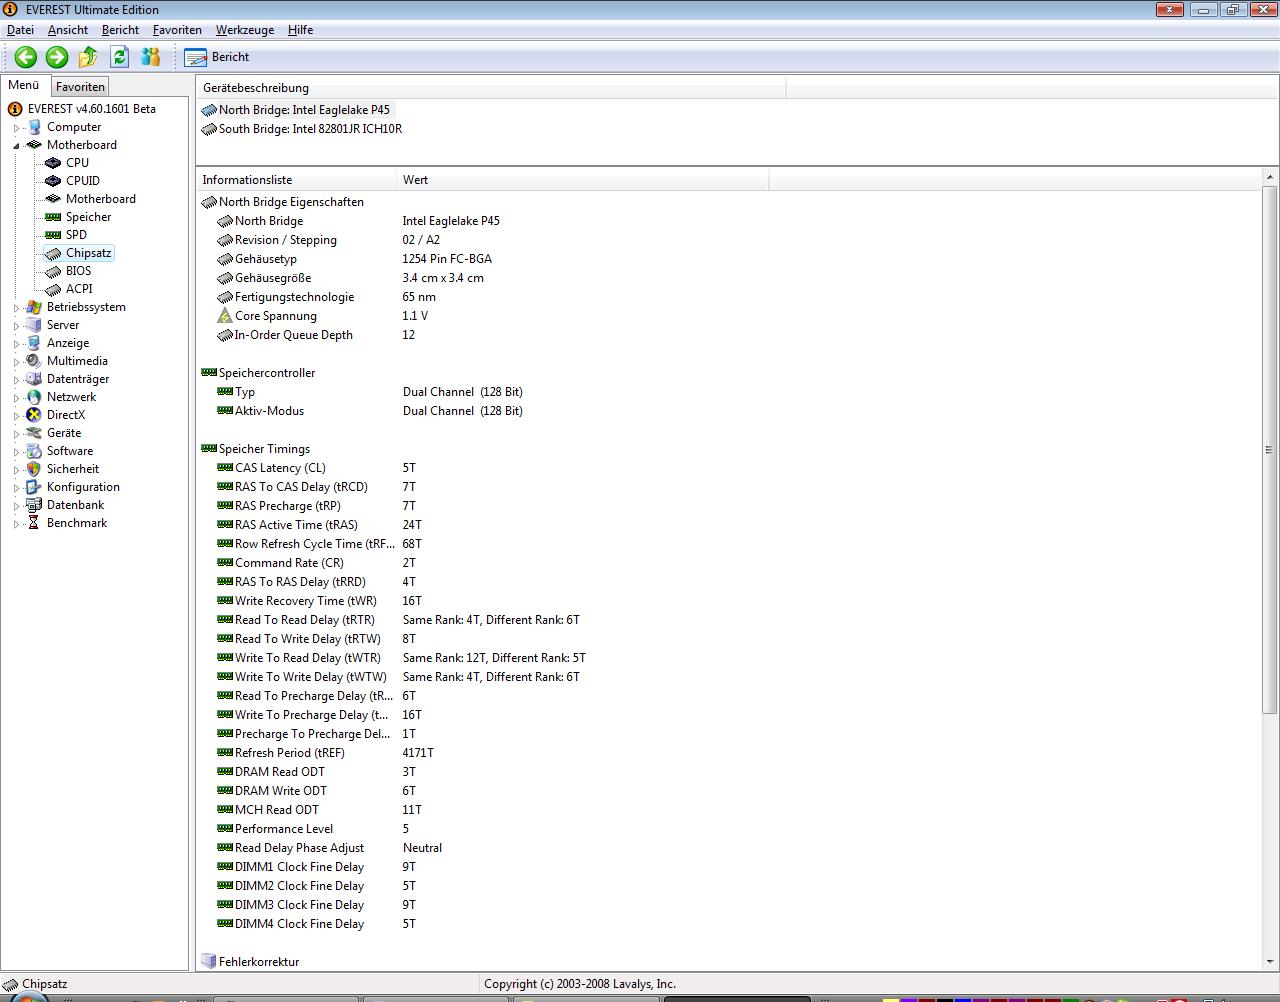The width and height of the screenshot is (1280, 1002).
Task: Select the Motherboard child item under Motherboard
Action: (x=100, y=199)
